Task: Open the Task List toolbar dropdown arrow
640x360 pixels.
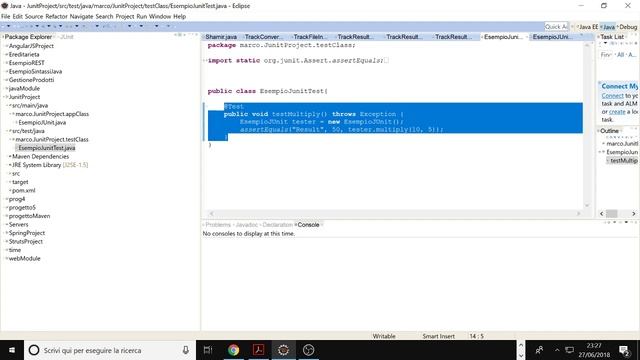Action: pos(606,44)
